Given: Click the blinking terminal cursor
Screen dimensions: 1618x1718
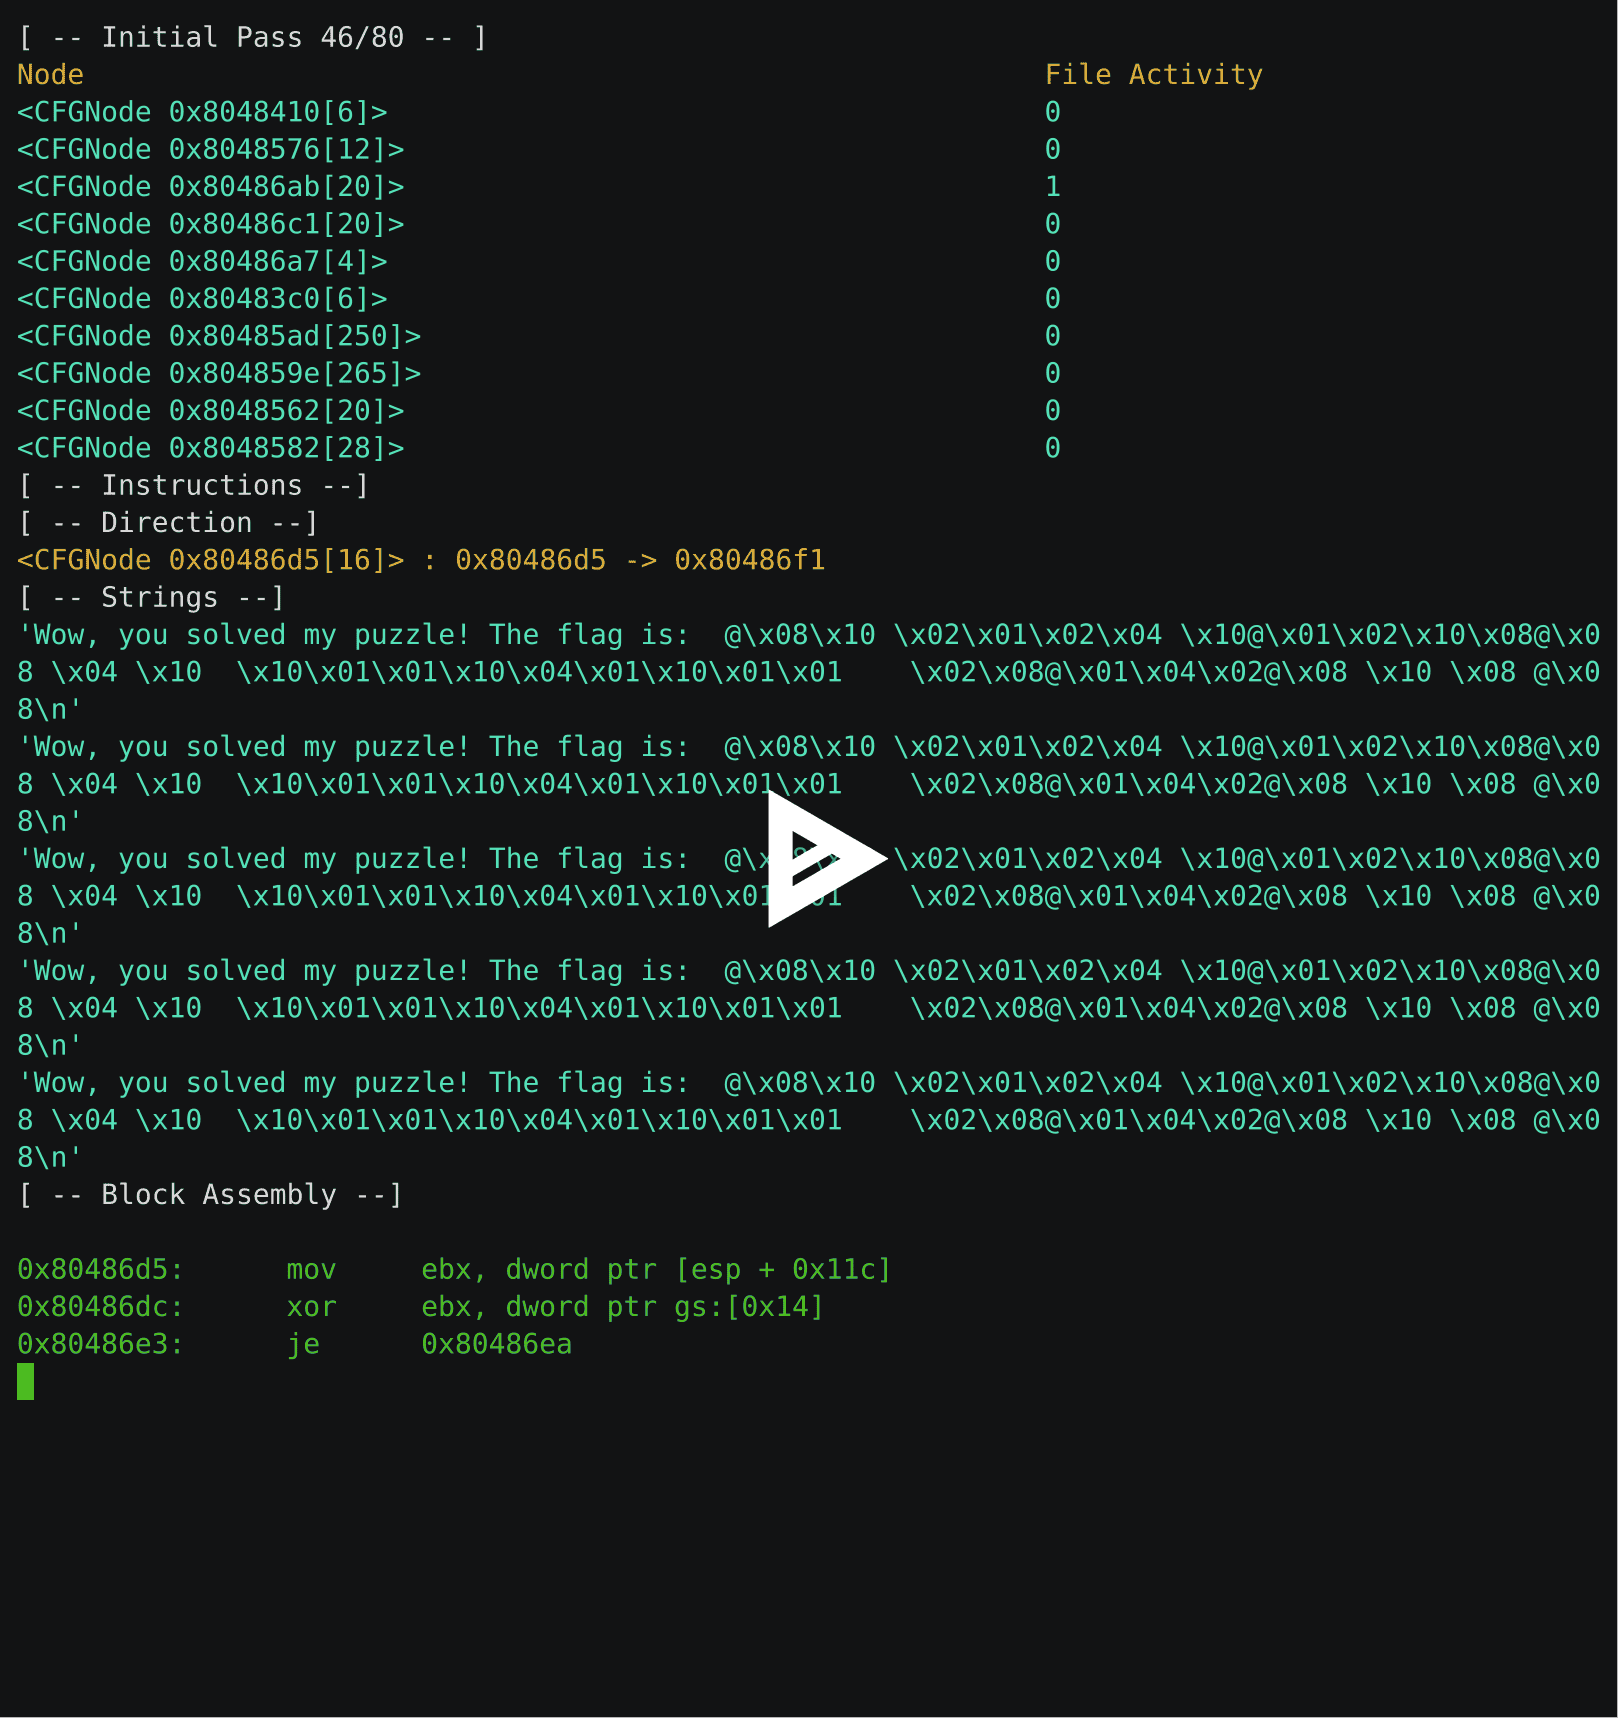Looking at the screenshot, I should point(26,1383).
